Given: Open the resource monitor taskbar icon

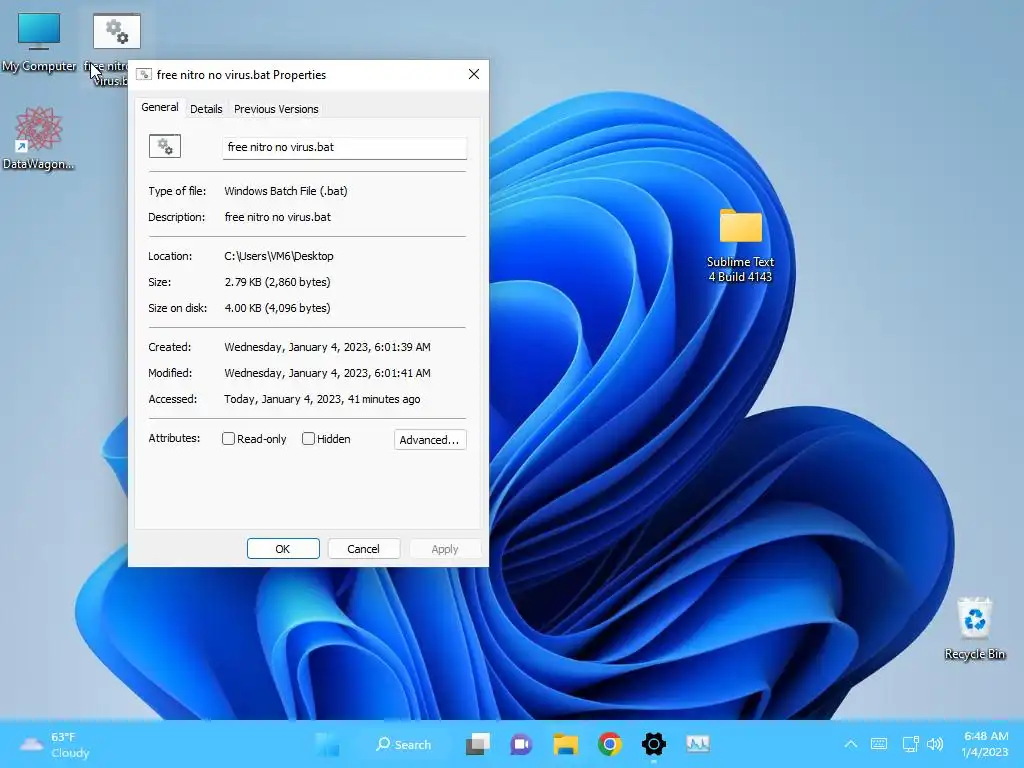Looking at the screenshot, I should click(697, 744).
